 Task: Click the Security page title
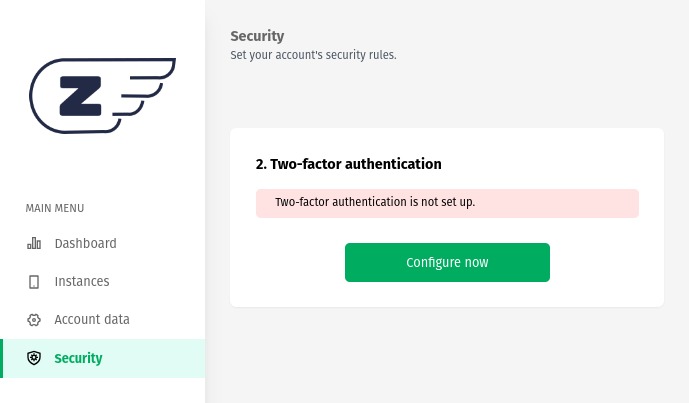[257, 37]
